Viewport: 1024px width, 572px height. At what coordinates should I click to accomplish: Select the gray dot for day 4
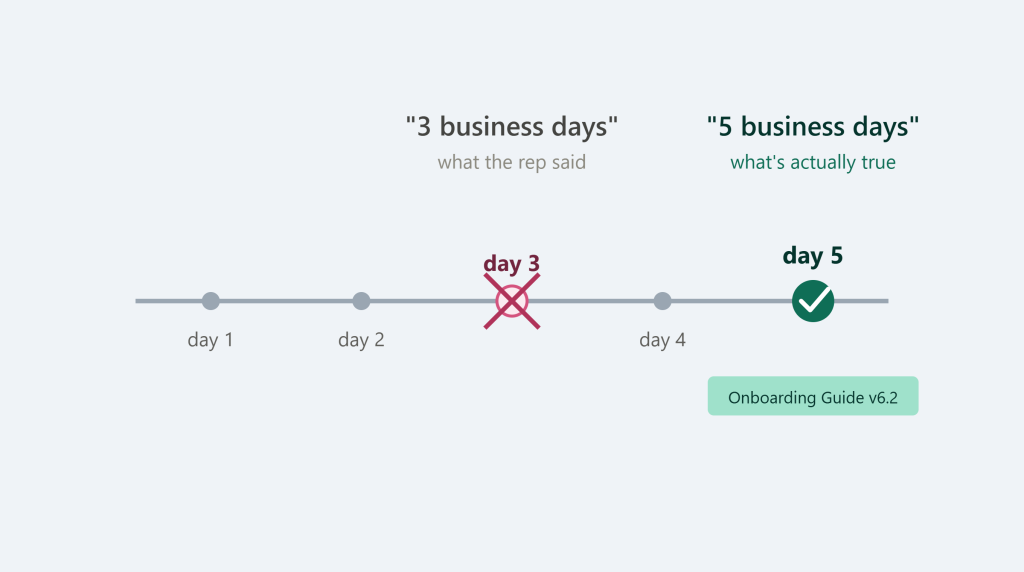point(662,301)
